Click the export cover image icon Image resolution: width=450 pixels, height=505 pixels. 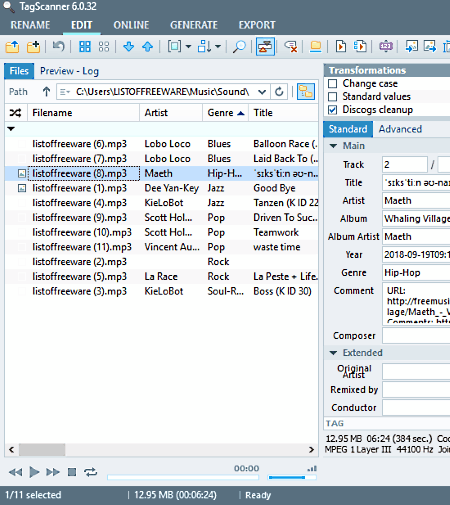tap(430, 46)
